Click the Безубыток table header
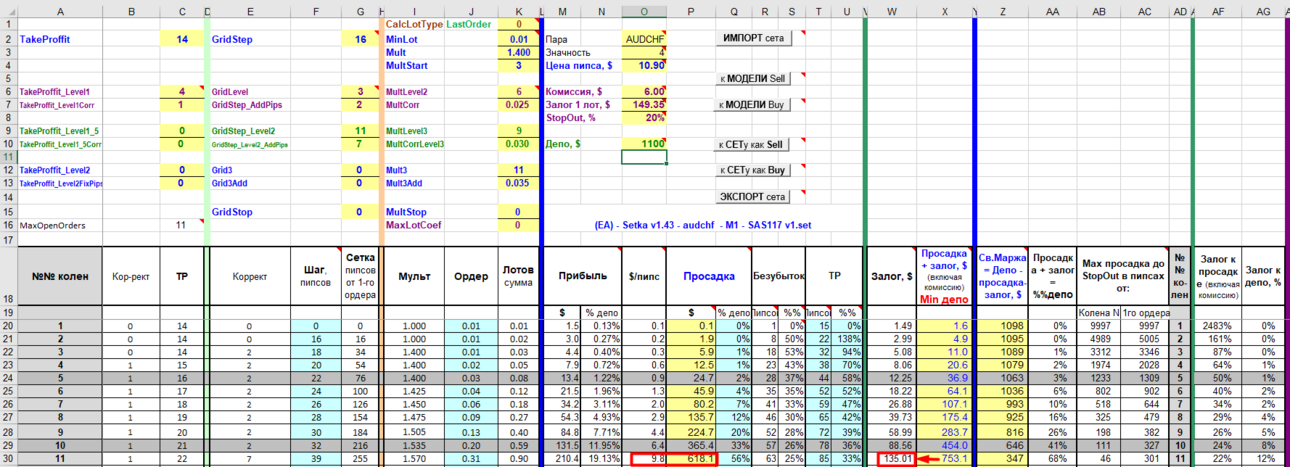The height and width of the screenshot is (467, 1290). point(778,276)
